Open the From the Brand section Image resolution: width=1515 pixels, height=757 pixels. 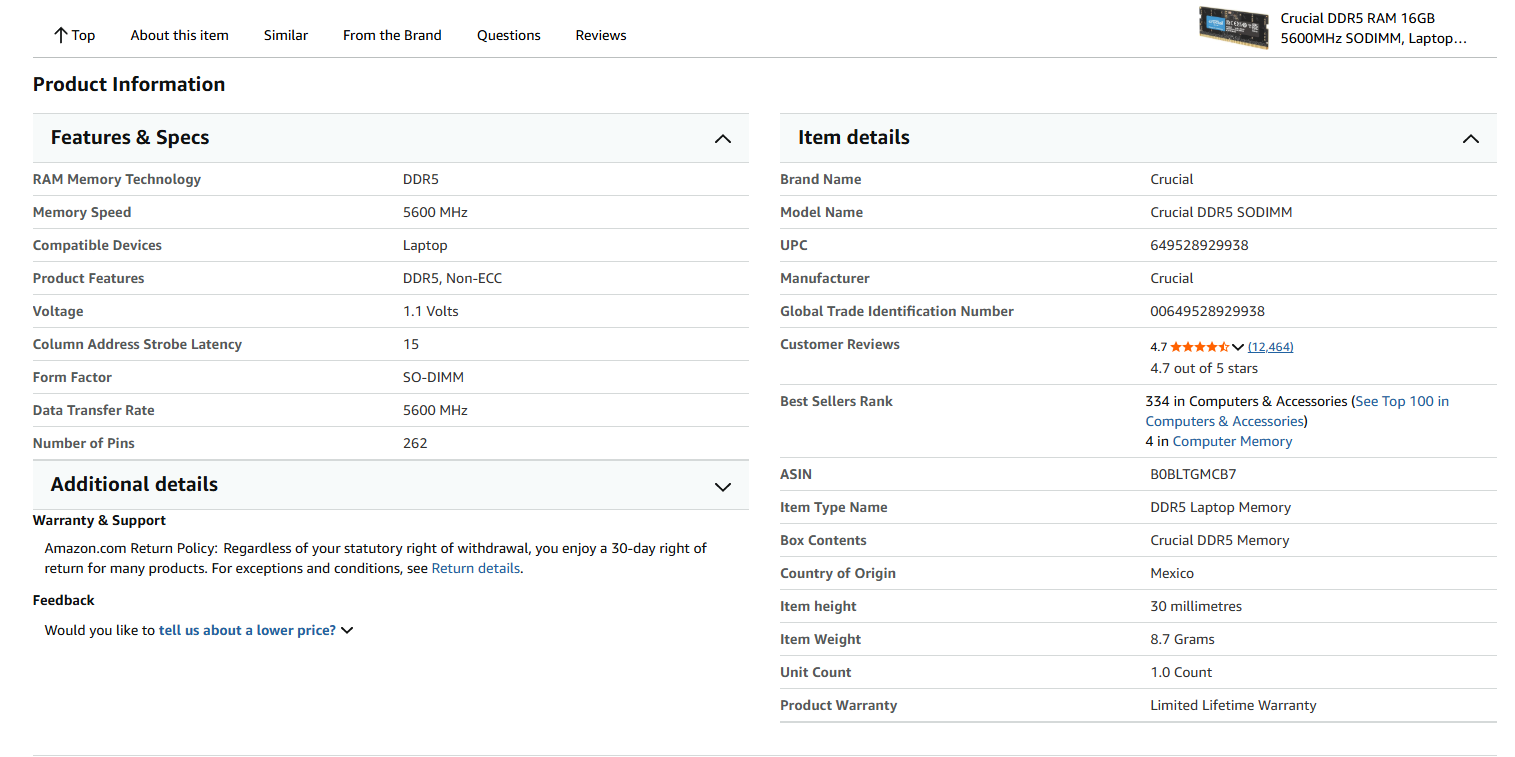[392, 35]
